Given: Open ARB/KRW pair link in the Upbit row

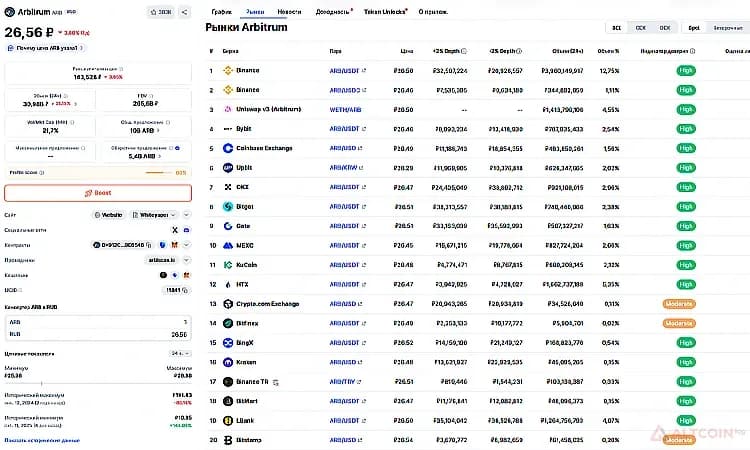Looking at the screenshot, I should tap(346, 168).
